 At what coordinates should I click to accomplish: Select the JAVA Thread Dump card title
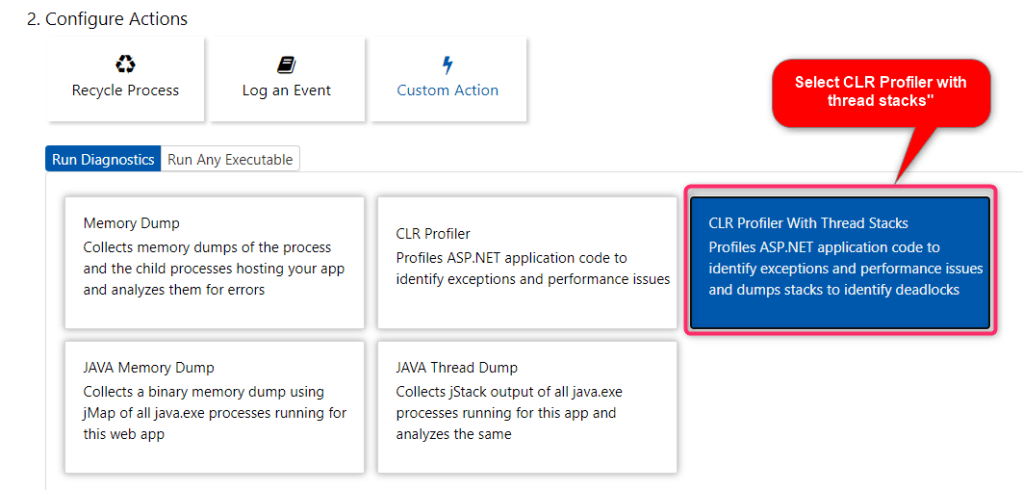click(456, 368)
